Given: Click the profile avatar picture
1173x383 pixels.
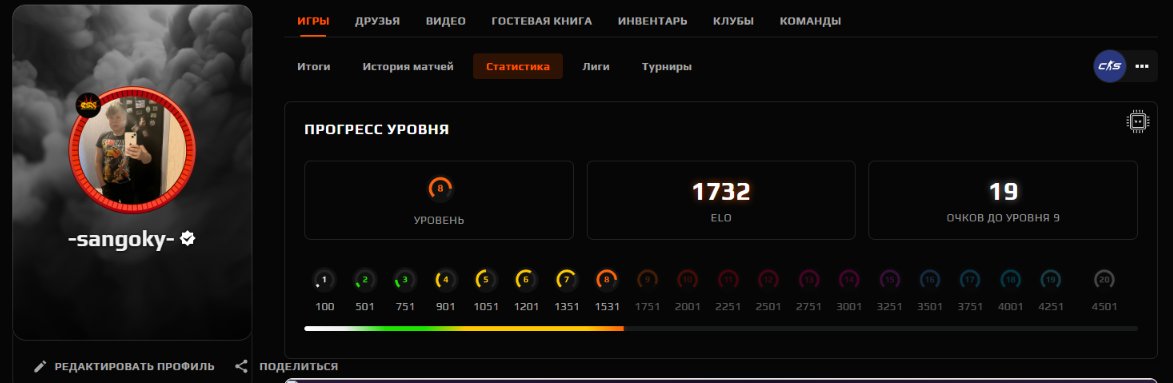Looking at the screenshot, I should tap(132, 149).
